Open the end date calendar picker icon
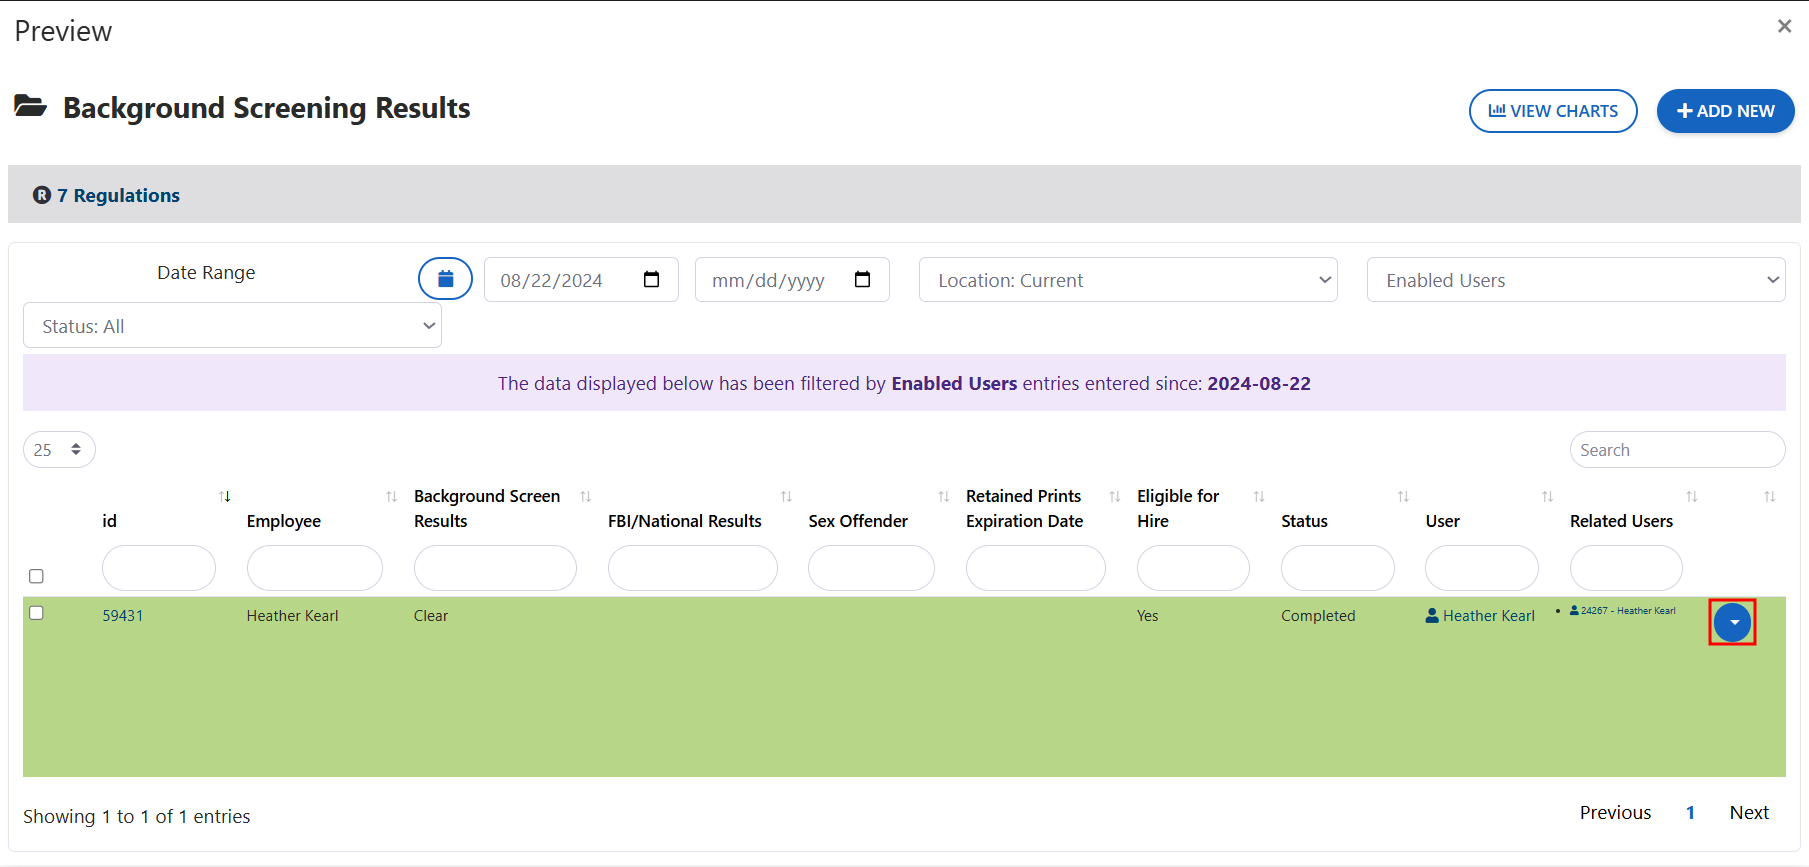The width and height of the screenshot is (1809, 867). (x=862, y=280)
